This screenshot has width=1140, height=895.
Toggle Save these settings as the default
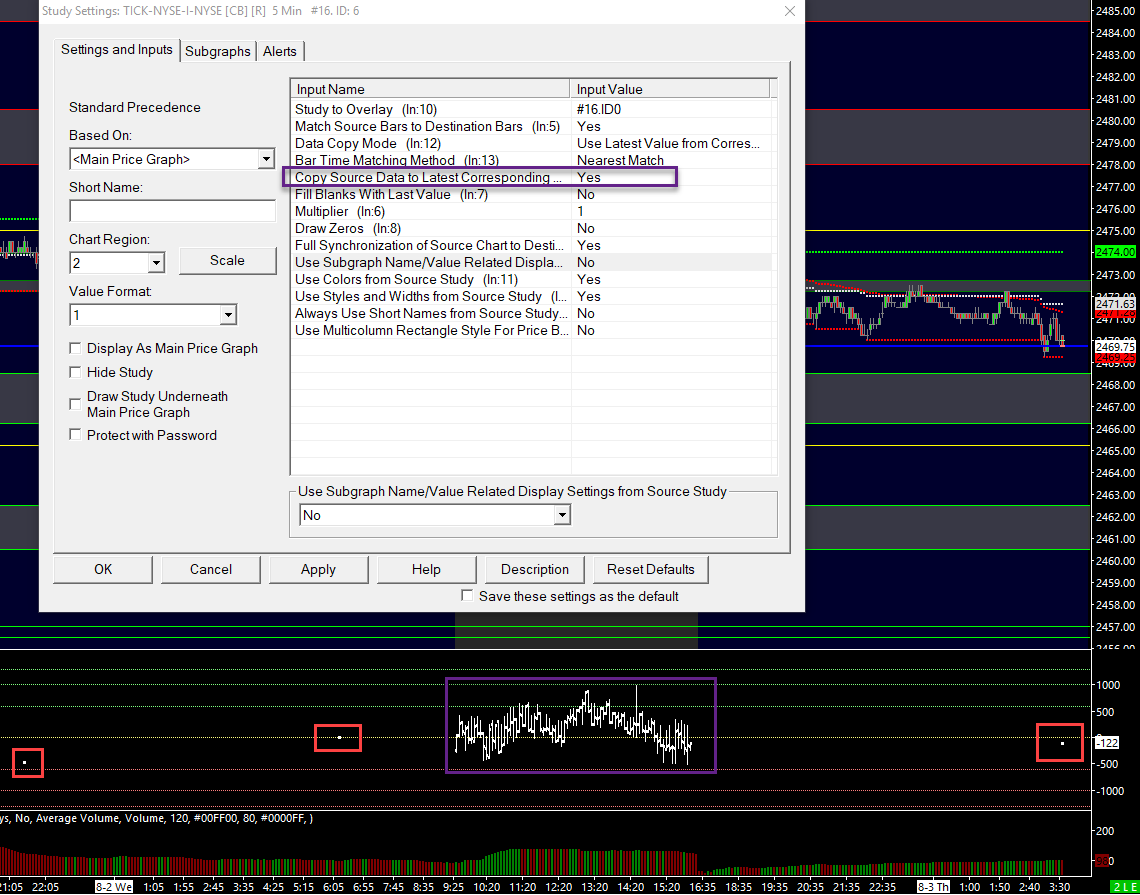click(x=467, y=595)
